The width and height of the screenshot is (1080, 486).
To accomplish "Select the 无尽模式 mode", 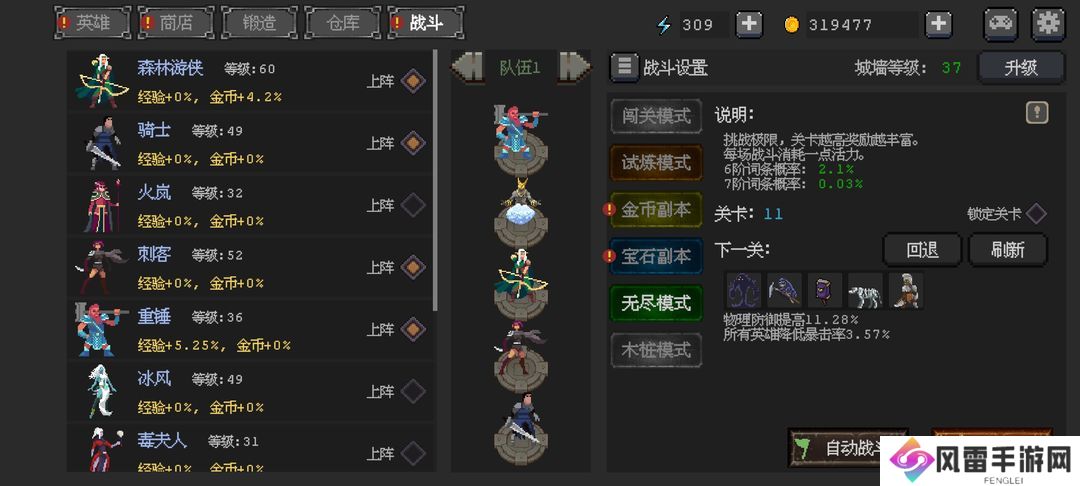I will point(656,303).
